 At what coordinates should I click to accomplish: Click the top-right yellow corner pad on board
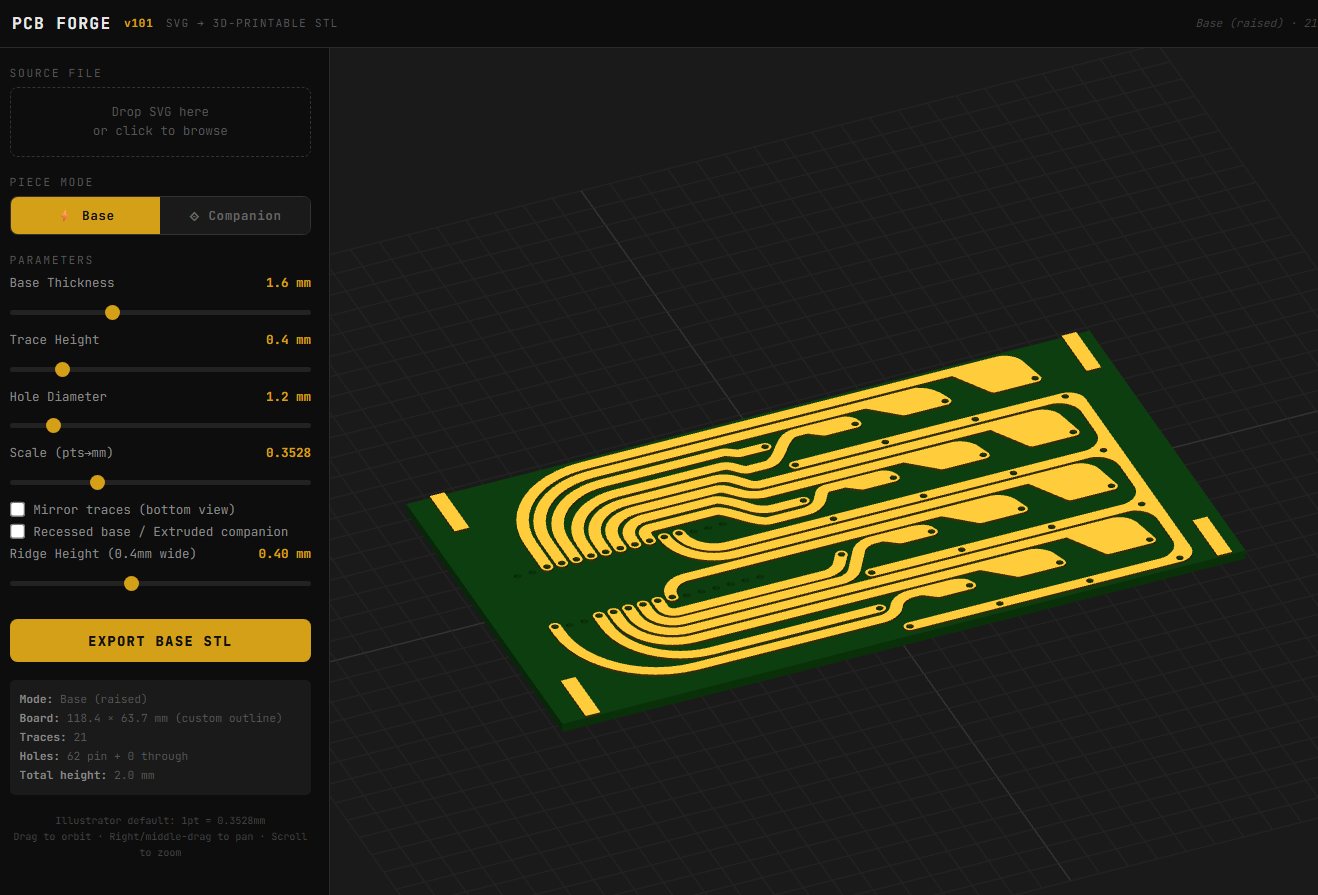click(1081, 351)
